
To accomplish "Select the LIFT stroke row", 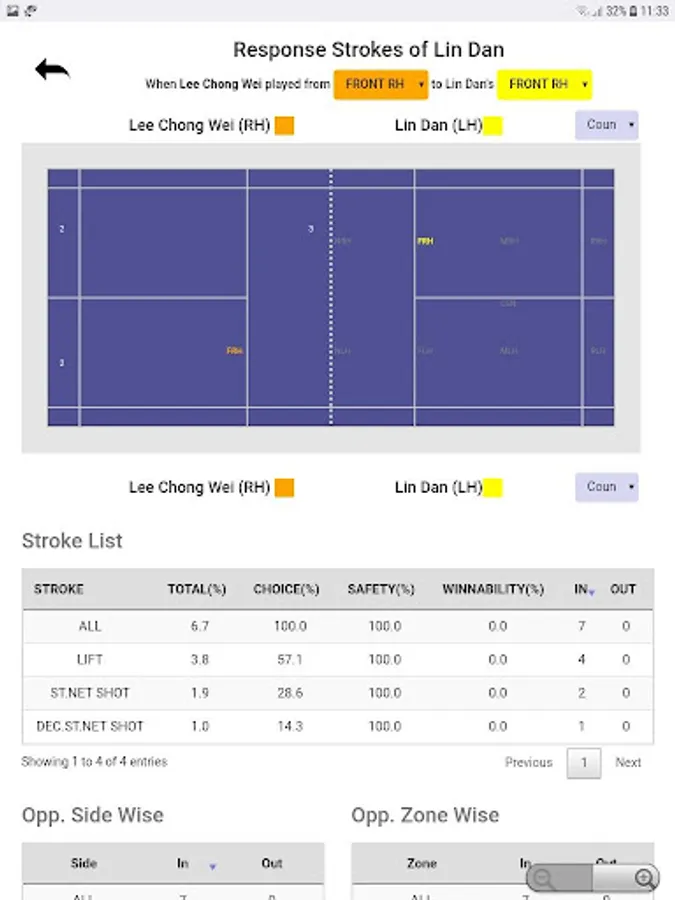I will [x=90, y=660].
